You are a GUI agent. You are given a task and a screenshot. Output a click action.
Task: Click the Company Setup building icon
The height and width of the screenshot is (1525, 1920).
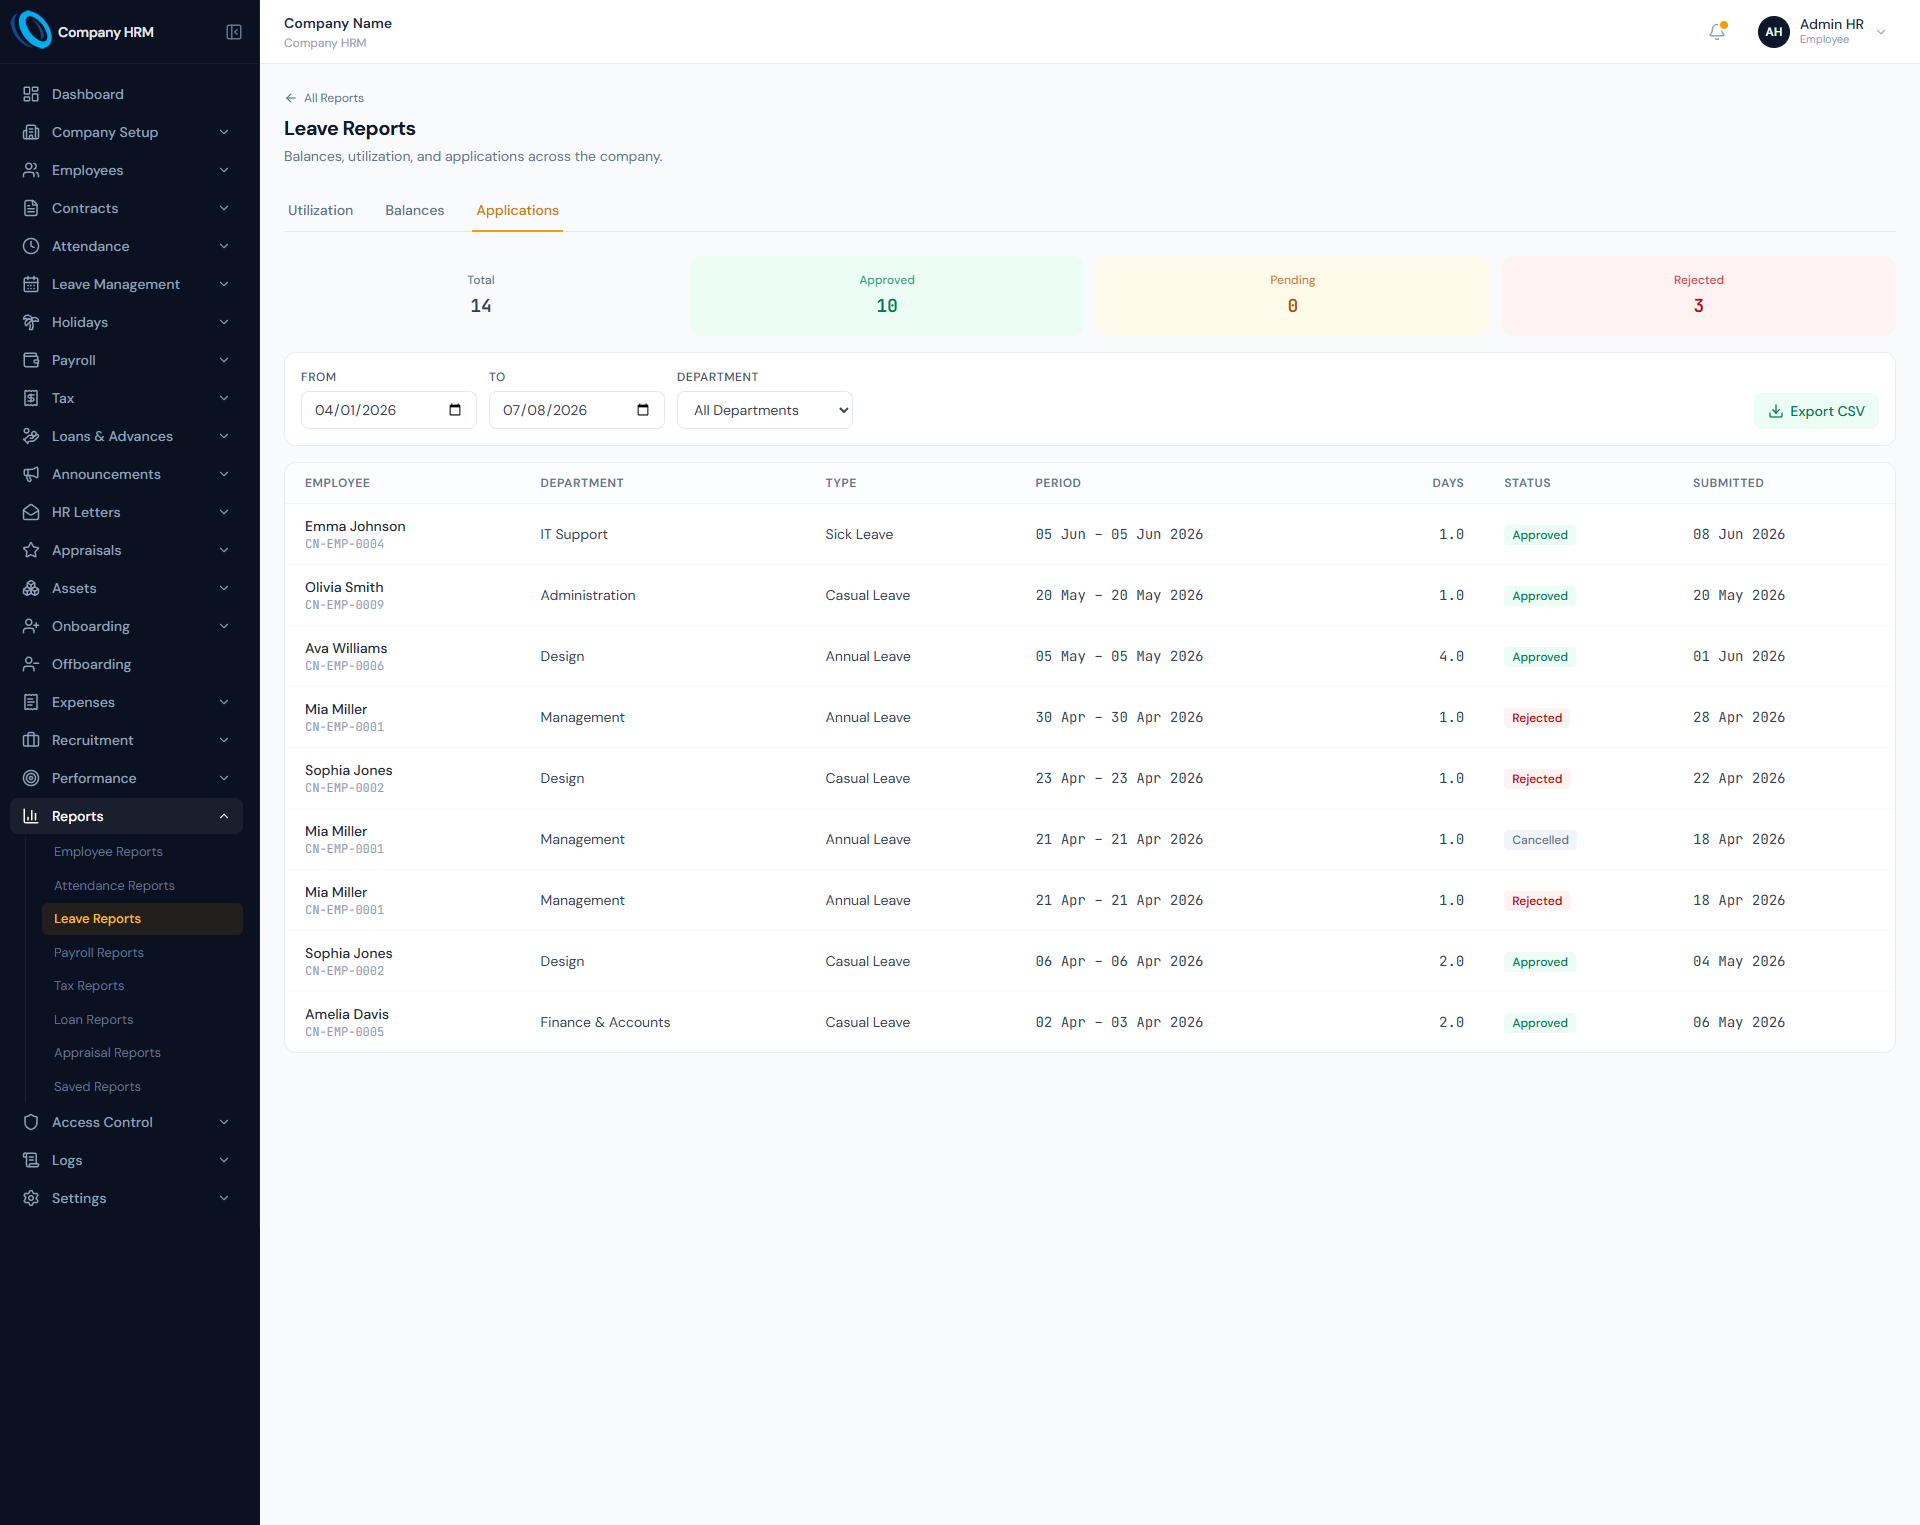click(x=31, y=132)
